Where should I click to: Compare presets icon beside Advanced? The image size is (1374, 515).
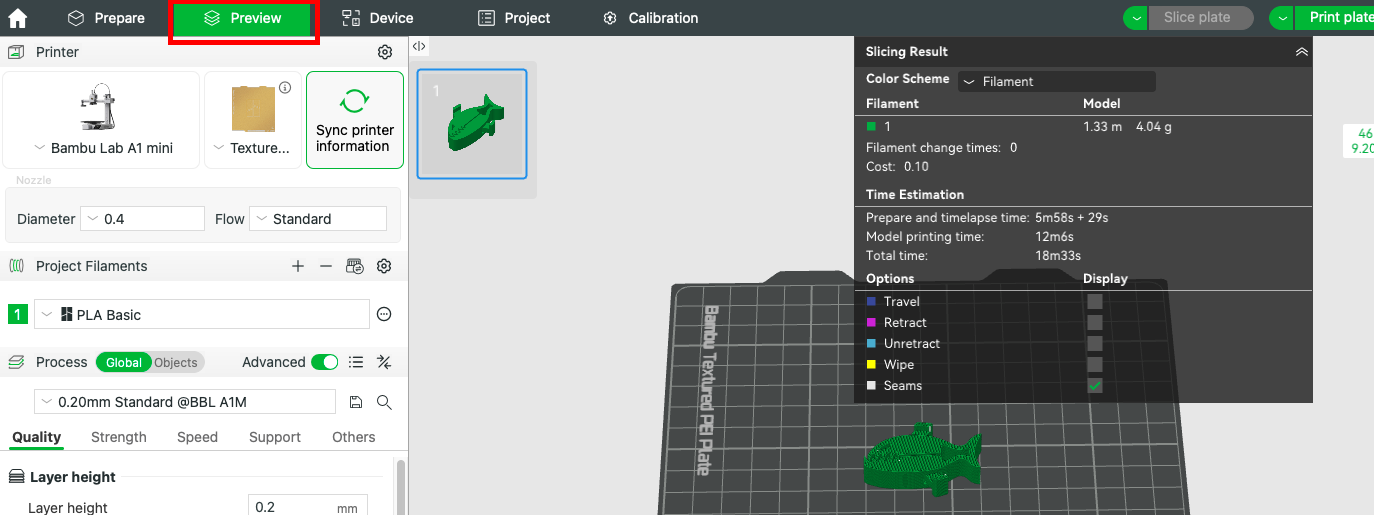pyautogui.click(x=383, y=362)
